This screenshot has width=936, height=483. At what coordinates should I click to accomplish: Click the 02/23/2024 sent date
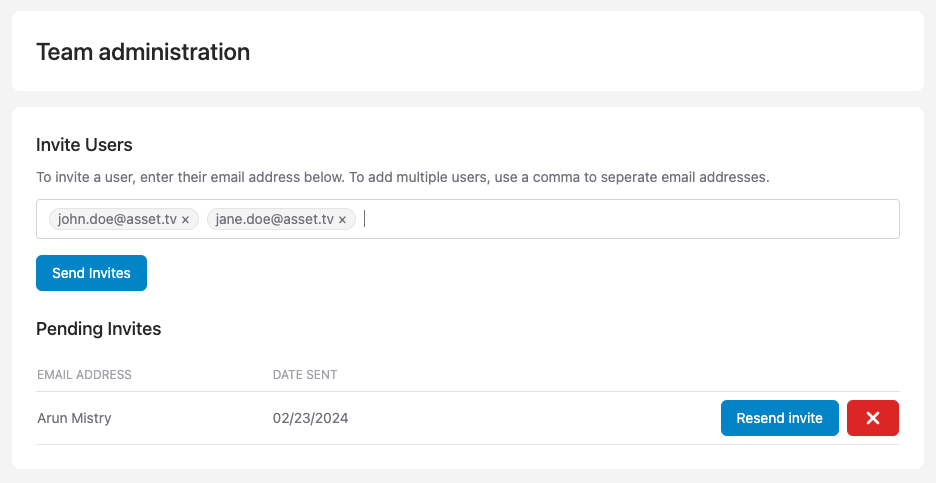[310, 418]
